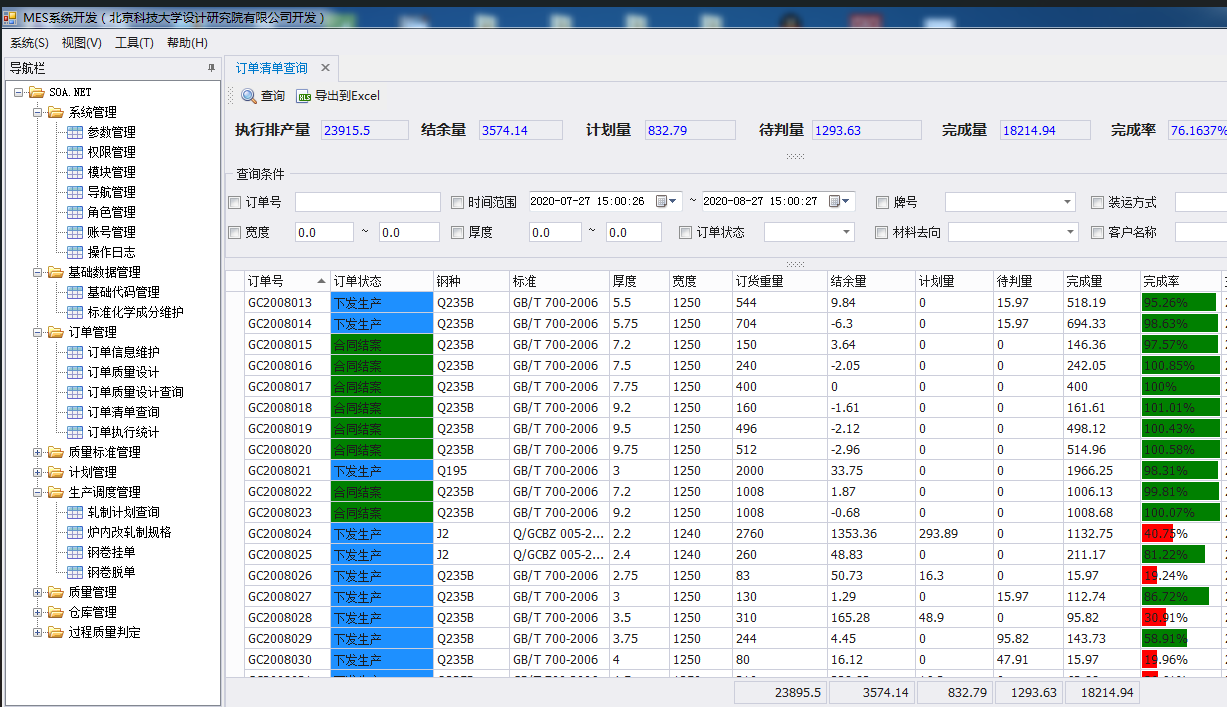The height and width of the screenshot is (707, 1227).
Task: Click the folder icon of 订单管理
Action: point(55,331)
